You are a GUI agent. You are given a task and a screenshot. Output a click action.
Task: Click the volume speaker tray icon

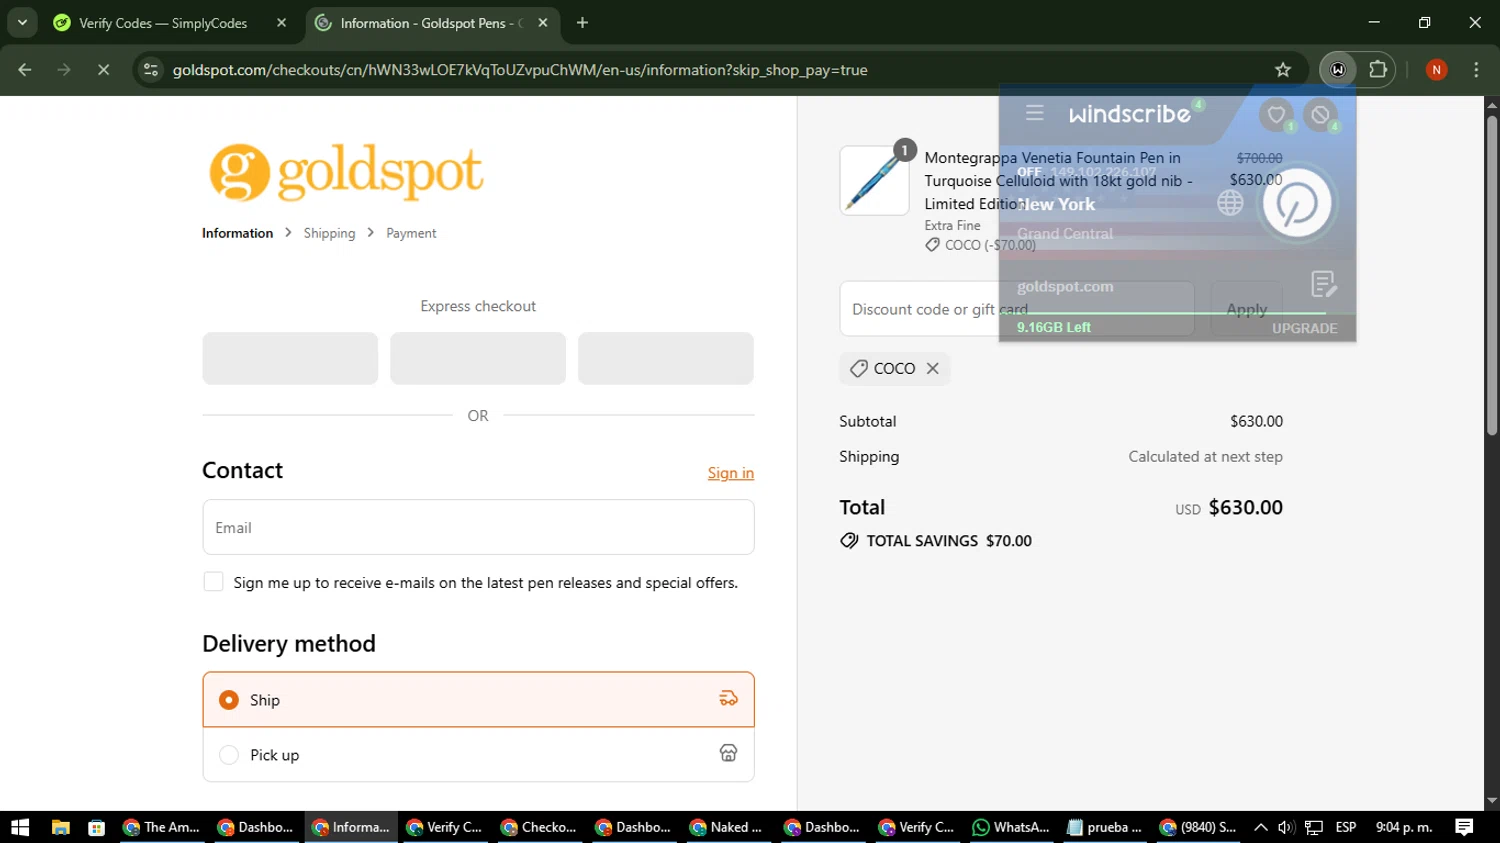pyautogui.click(x=1286, y=827)
